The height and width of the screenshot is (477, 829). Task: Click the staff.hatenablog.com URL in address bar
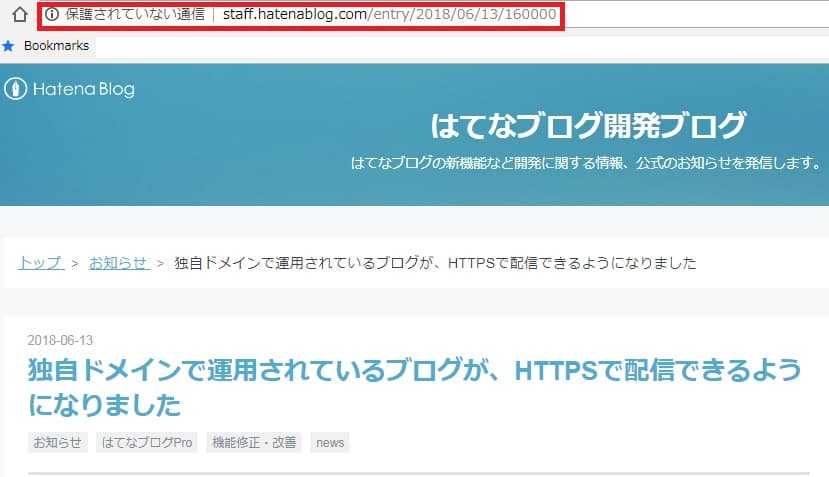tap(390, 14)
